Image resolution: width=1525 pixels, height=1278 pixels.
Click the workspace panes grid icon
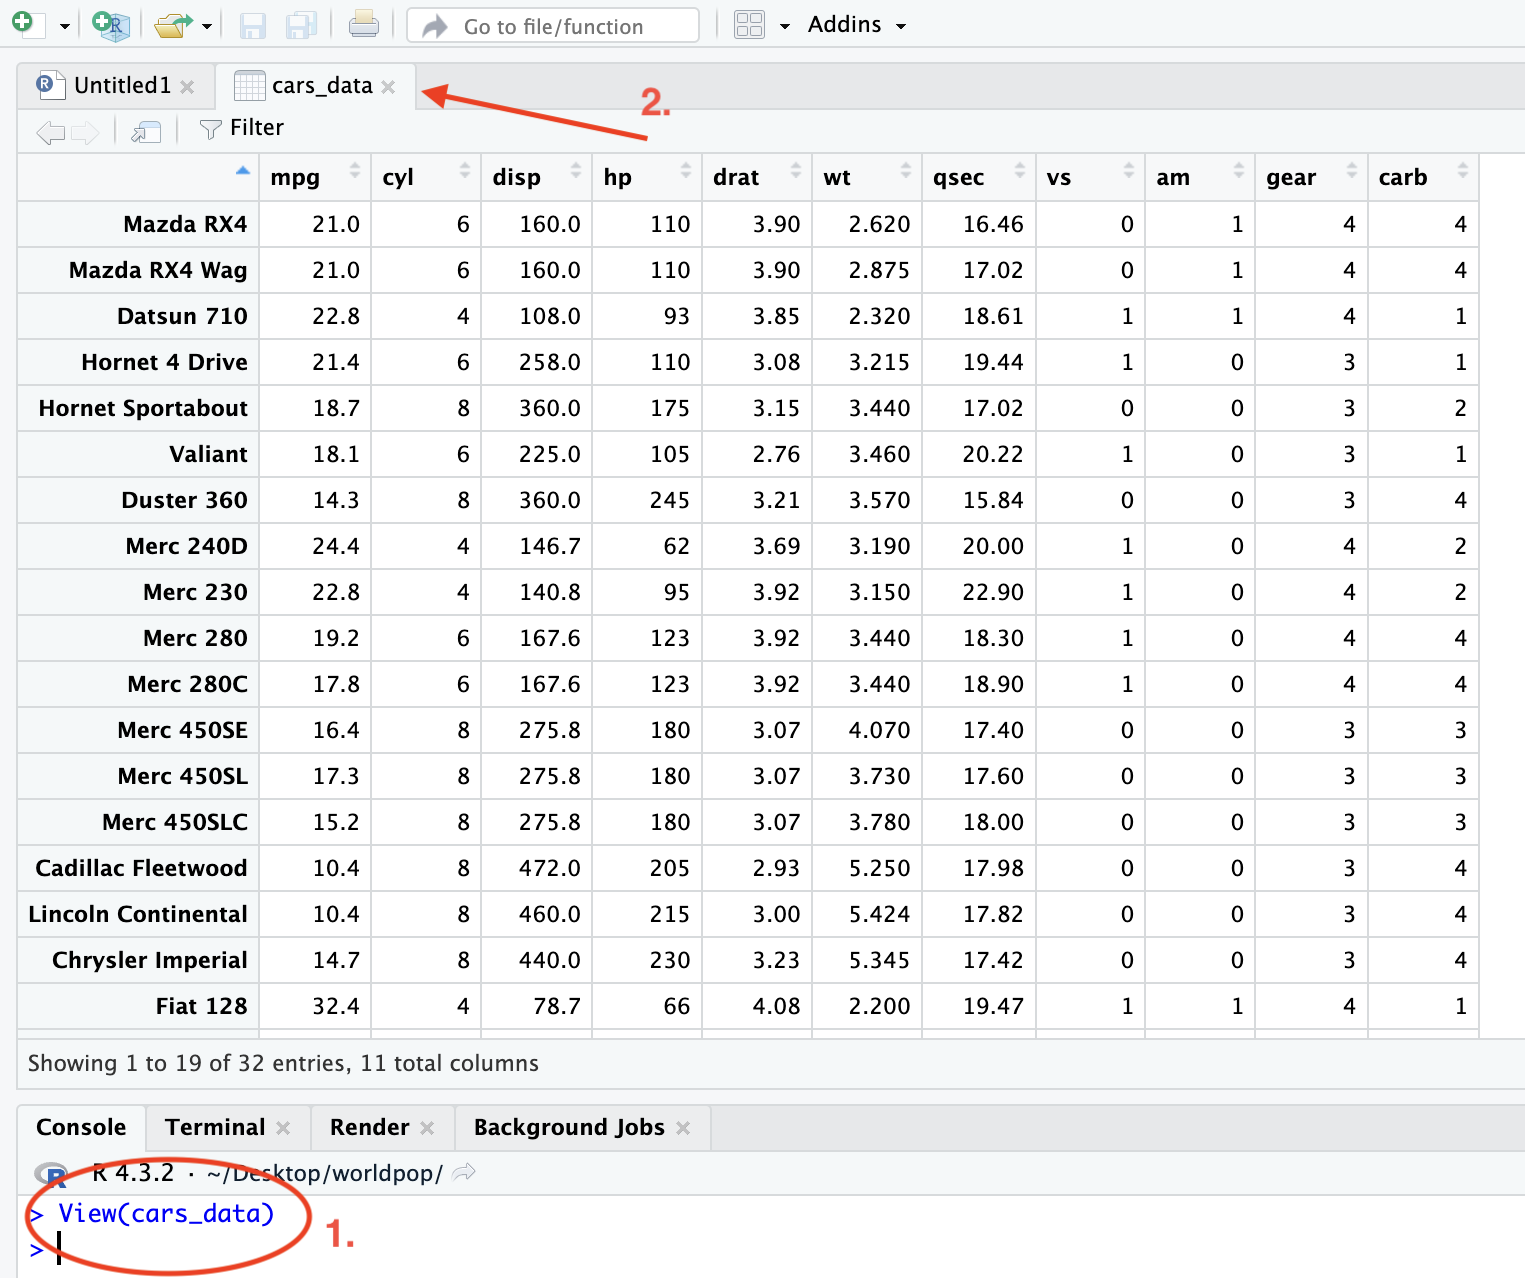749,25
